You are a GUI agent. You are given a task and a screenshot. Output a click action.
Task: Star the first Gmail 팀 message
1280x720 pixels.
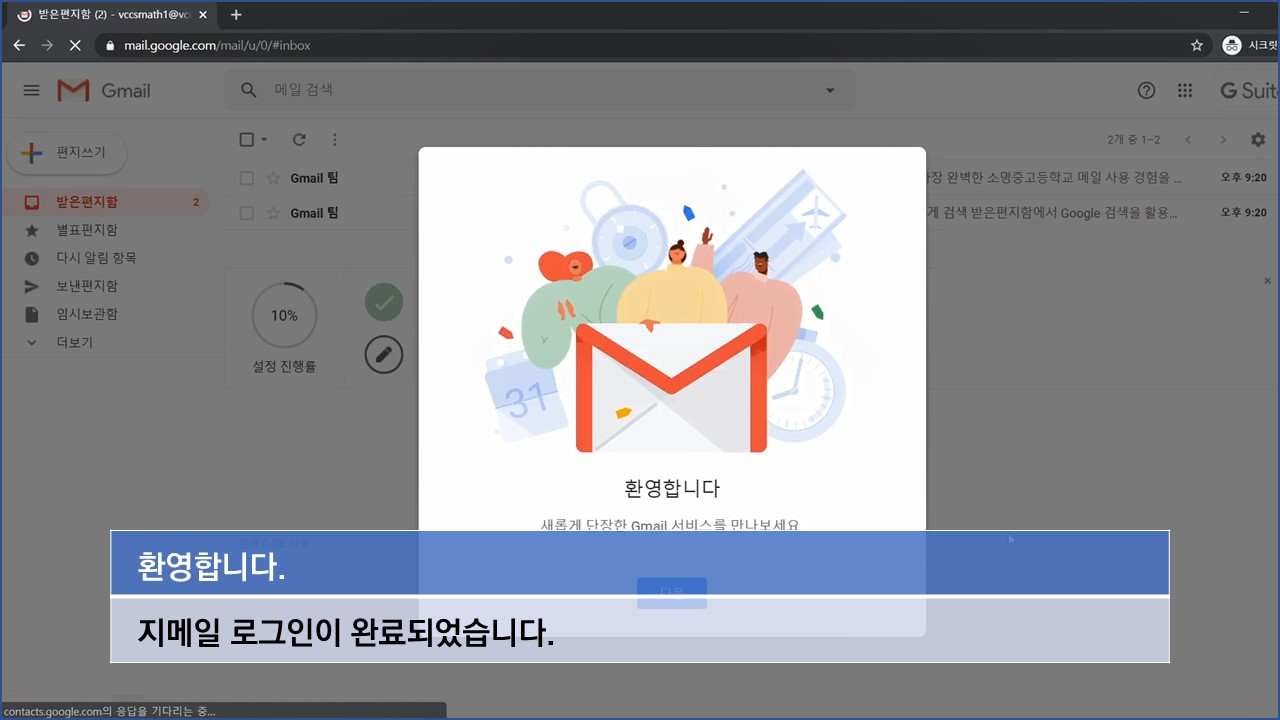(x=273, y=178)
